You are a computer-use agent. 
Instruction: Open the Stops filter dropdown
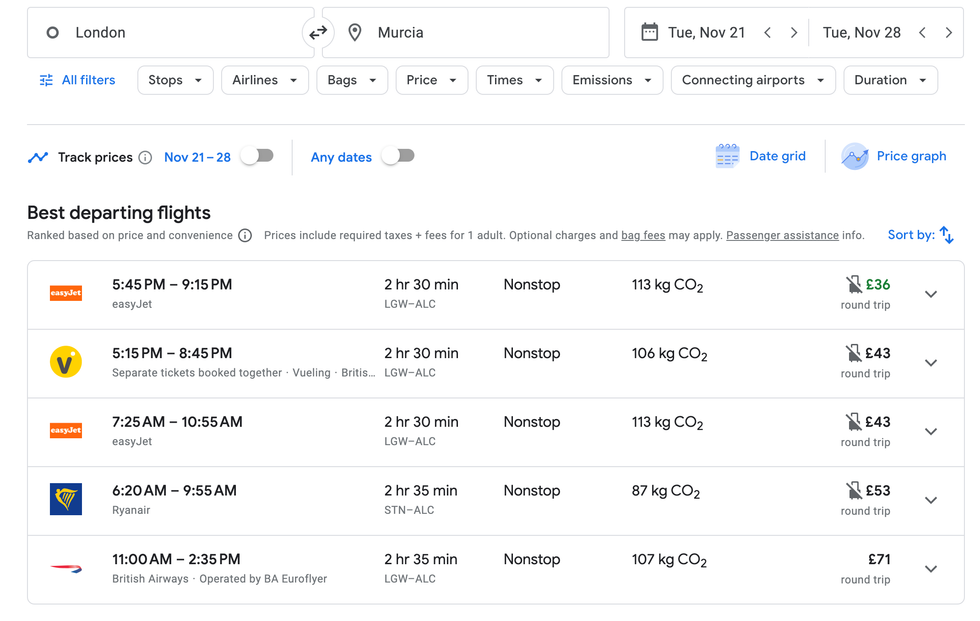[x=175, y=80]
